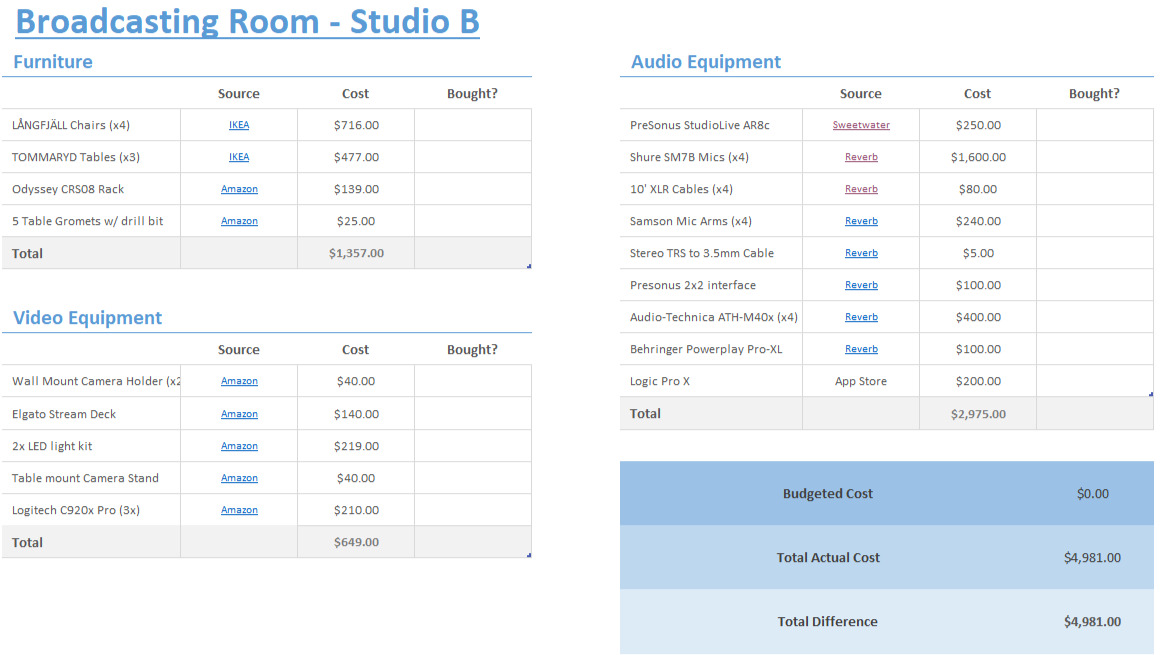The width and height of the screenshot is (1160, 655).
Task: Select the Video Equipment total "$649.00"
Action: point(356,542)
